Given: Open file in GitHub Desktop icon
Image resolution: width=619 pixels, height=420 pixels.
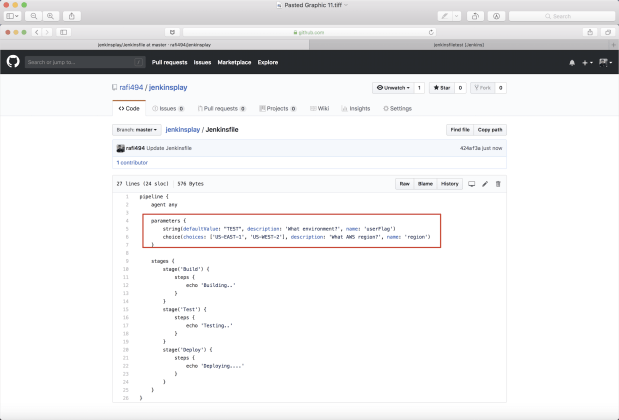Looking at the screenshot, I should point(471,184).
